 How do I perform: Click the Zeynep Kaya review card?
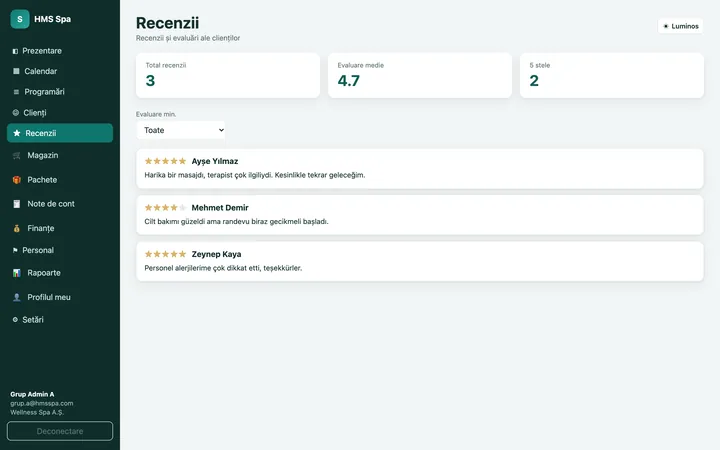pyautogui.click(x=420, y=261)
